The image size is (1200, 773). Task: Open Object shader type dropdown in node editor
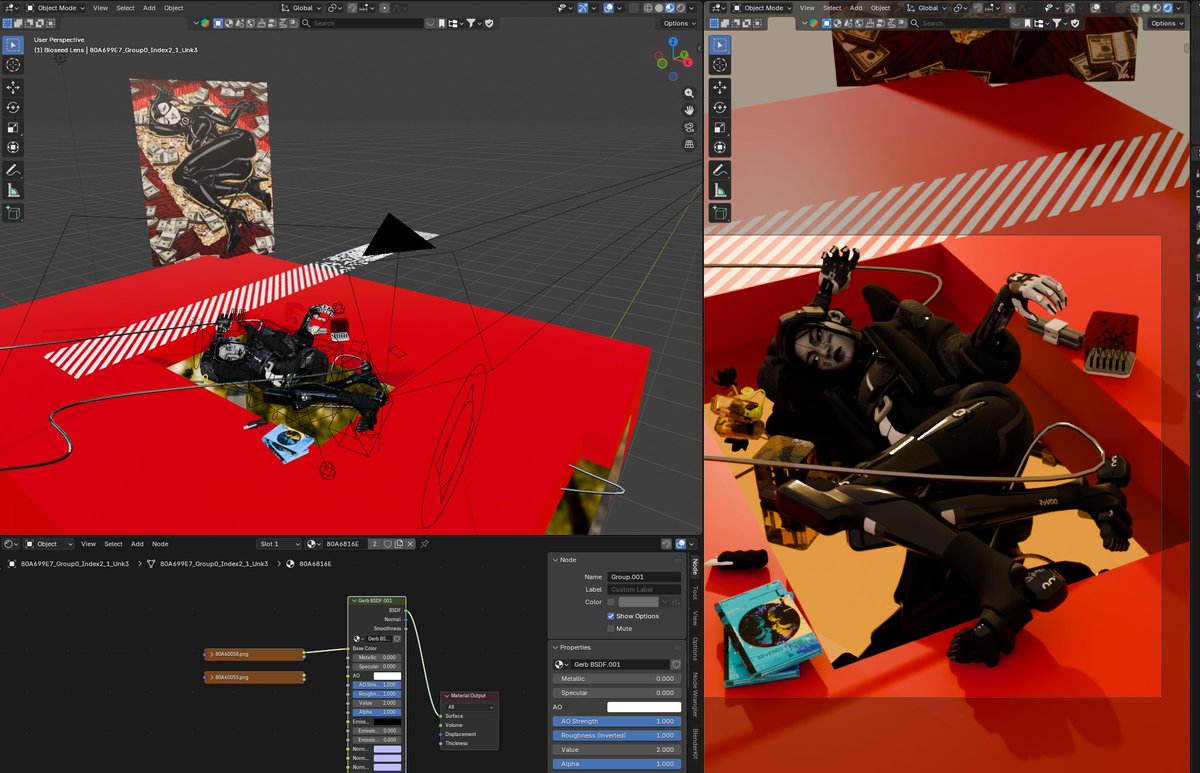point(50,544)
